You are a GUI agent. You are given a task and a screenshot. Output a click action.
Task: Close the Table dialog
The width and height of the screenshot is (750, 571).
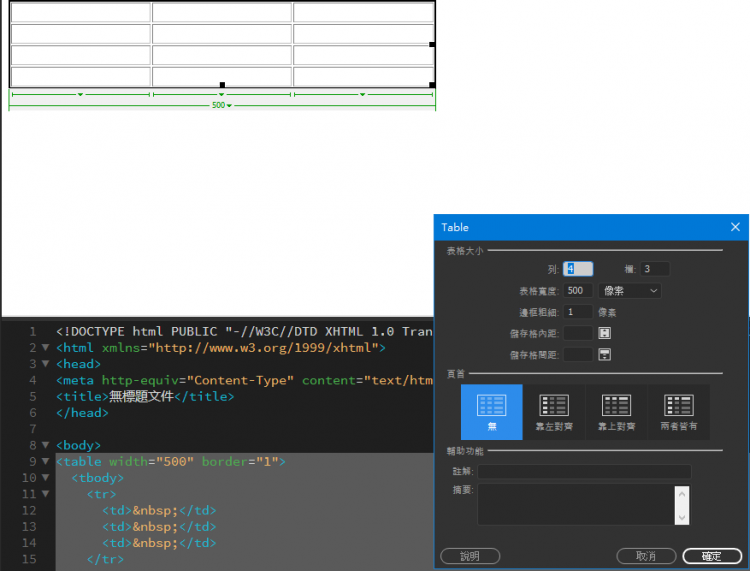tap(735, 227)
